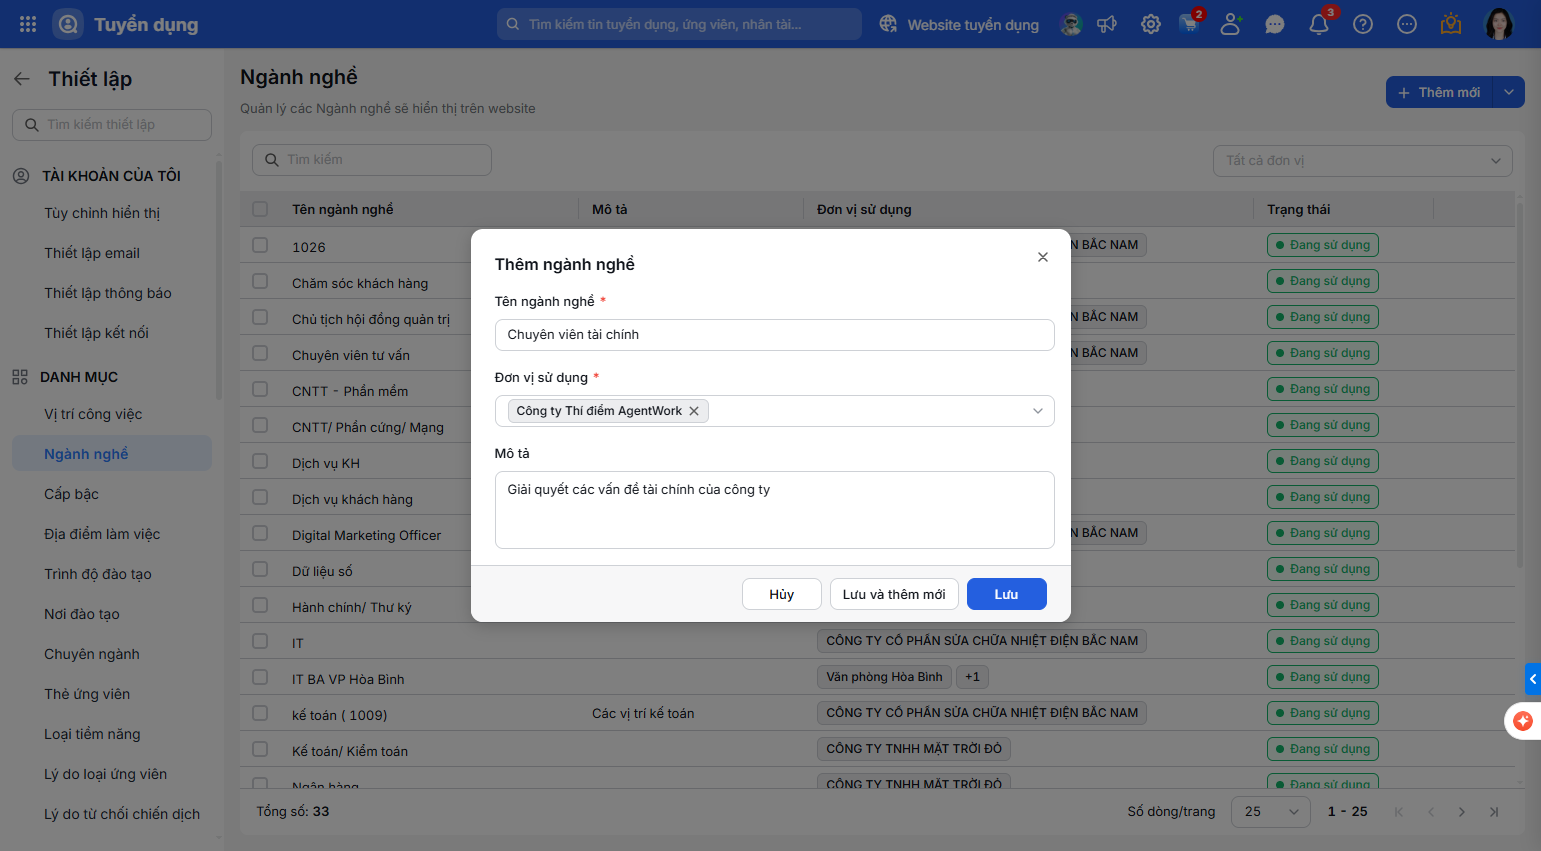The height and width of the screenshot is (851, 1541).
Task: Click the help question mark icon
Action: (1363, 24)
